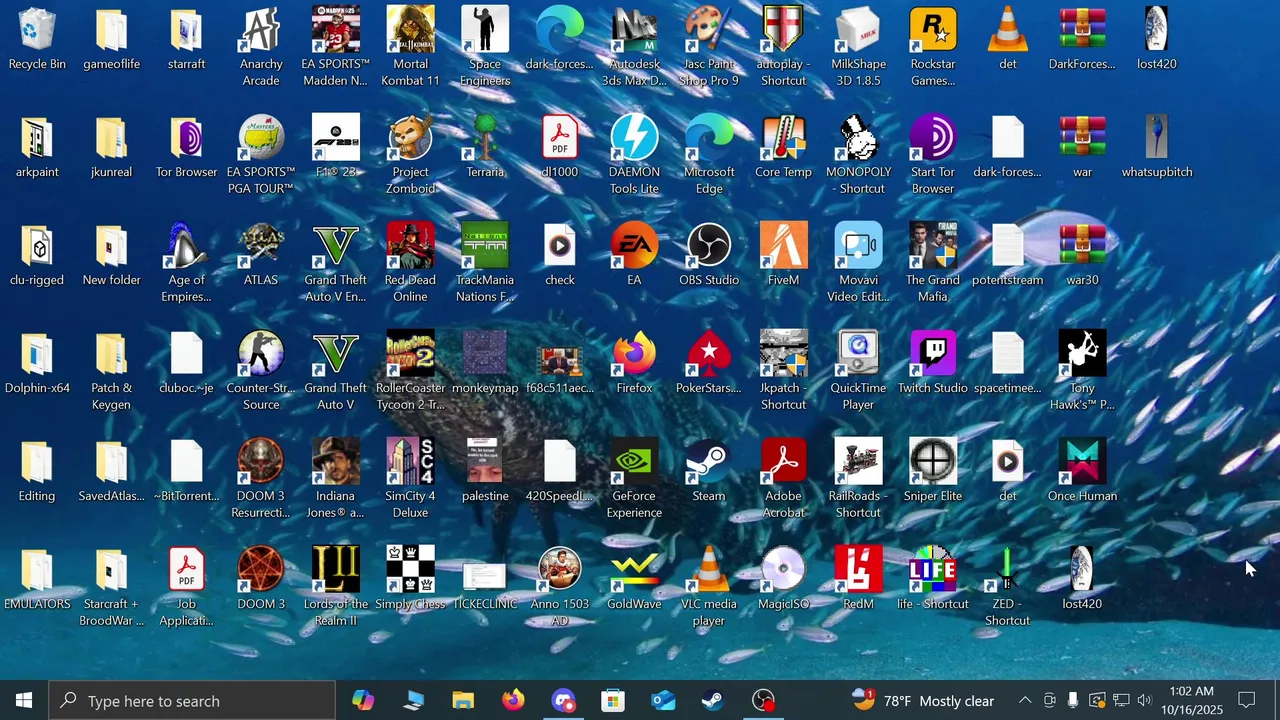Launch Firefox from the desktop

pyautogui.click(x=634, y=364)
